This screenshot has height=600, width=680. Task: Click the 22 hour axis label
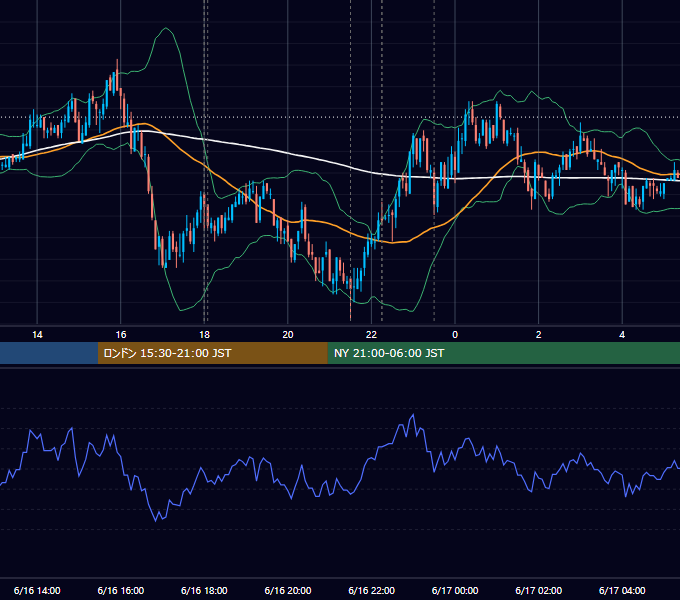pyautogui.click(x=371, y=335)
